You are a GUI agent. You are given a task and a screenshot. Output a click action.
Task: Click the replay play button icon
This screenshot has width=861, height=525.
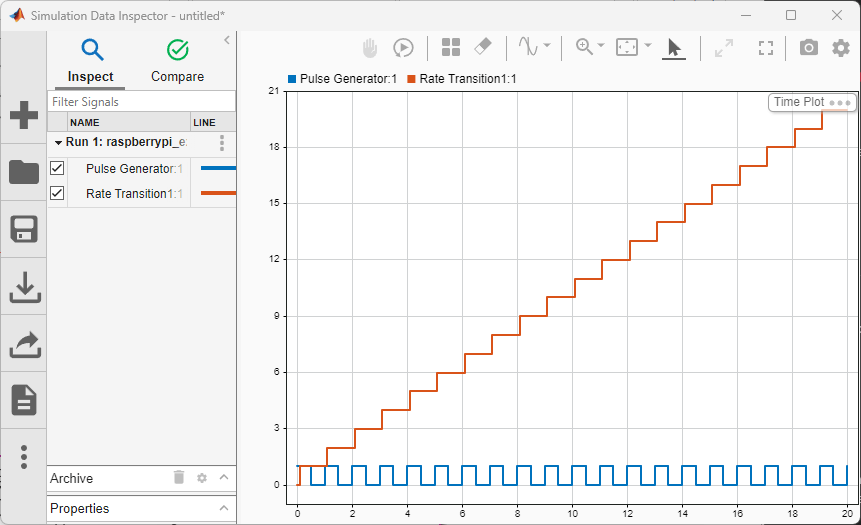coord(403,47)
